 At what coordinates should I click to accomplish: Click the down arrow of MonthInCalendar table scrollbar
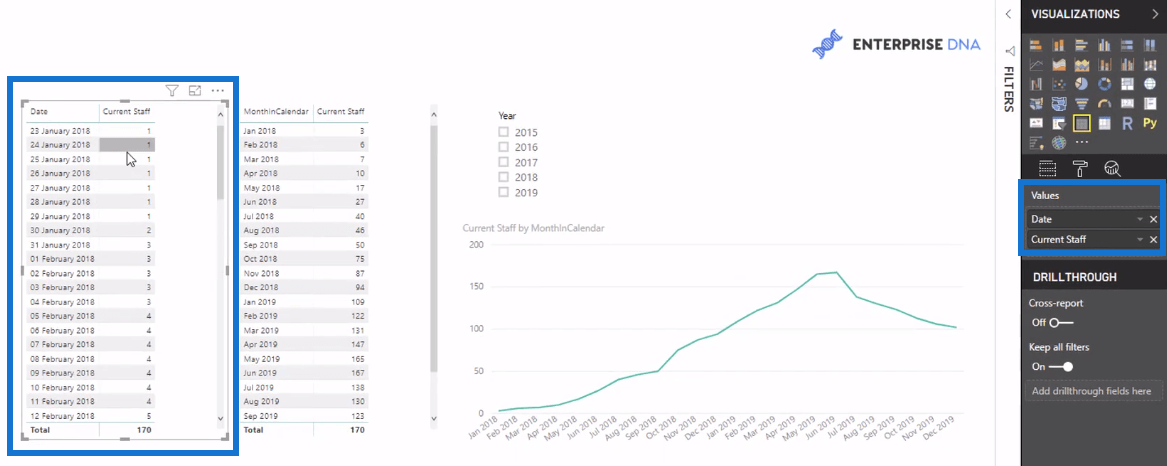tap(434, 419)
